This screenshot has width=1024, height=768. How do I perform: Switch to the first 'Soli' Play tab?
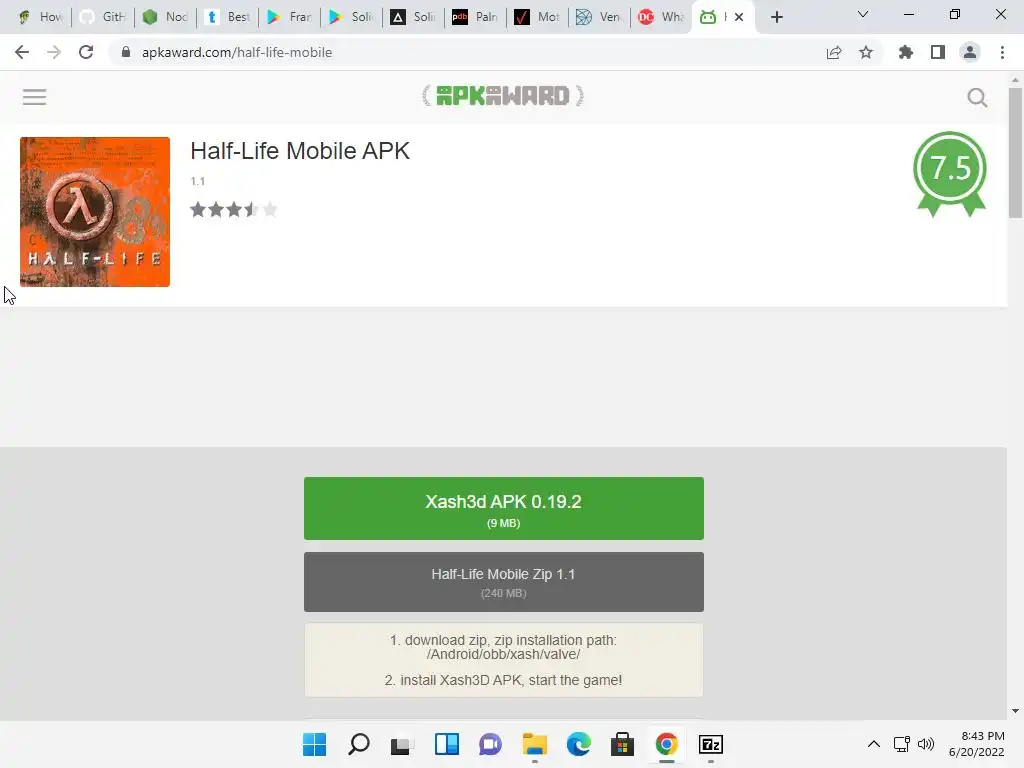(x=352, y=17)
